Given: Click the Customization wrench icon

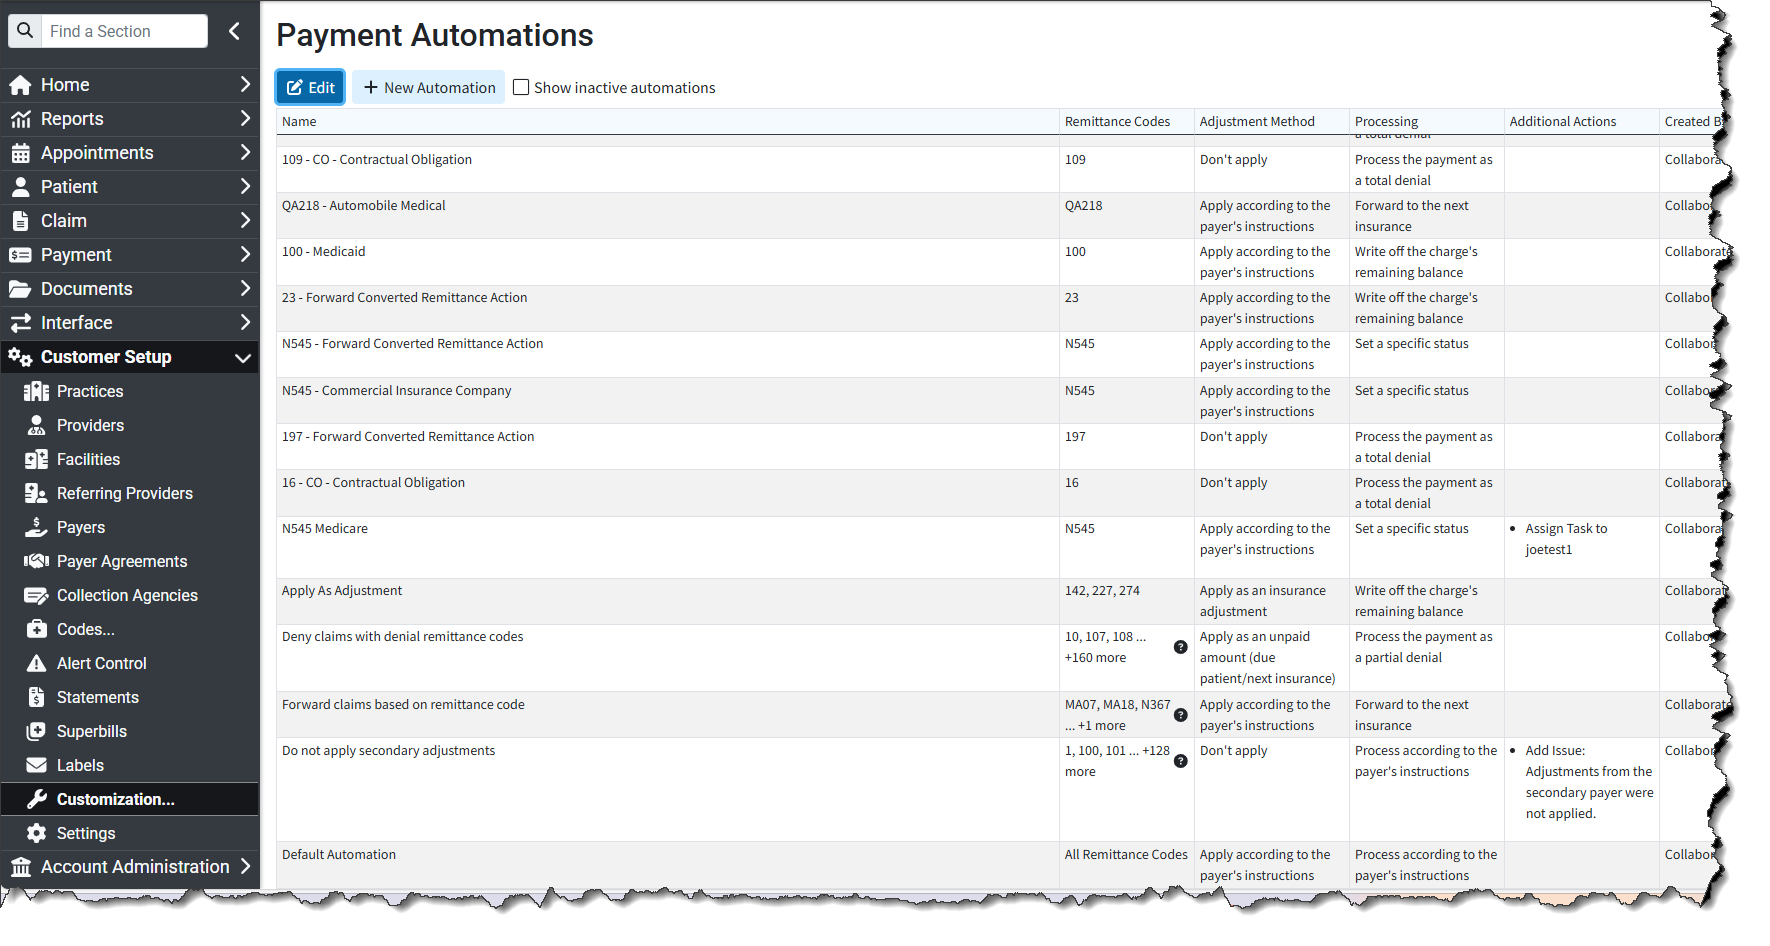Looking at the screenshot, I should click(x=37, y=799).
